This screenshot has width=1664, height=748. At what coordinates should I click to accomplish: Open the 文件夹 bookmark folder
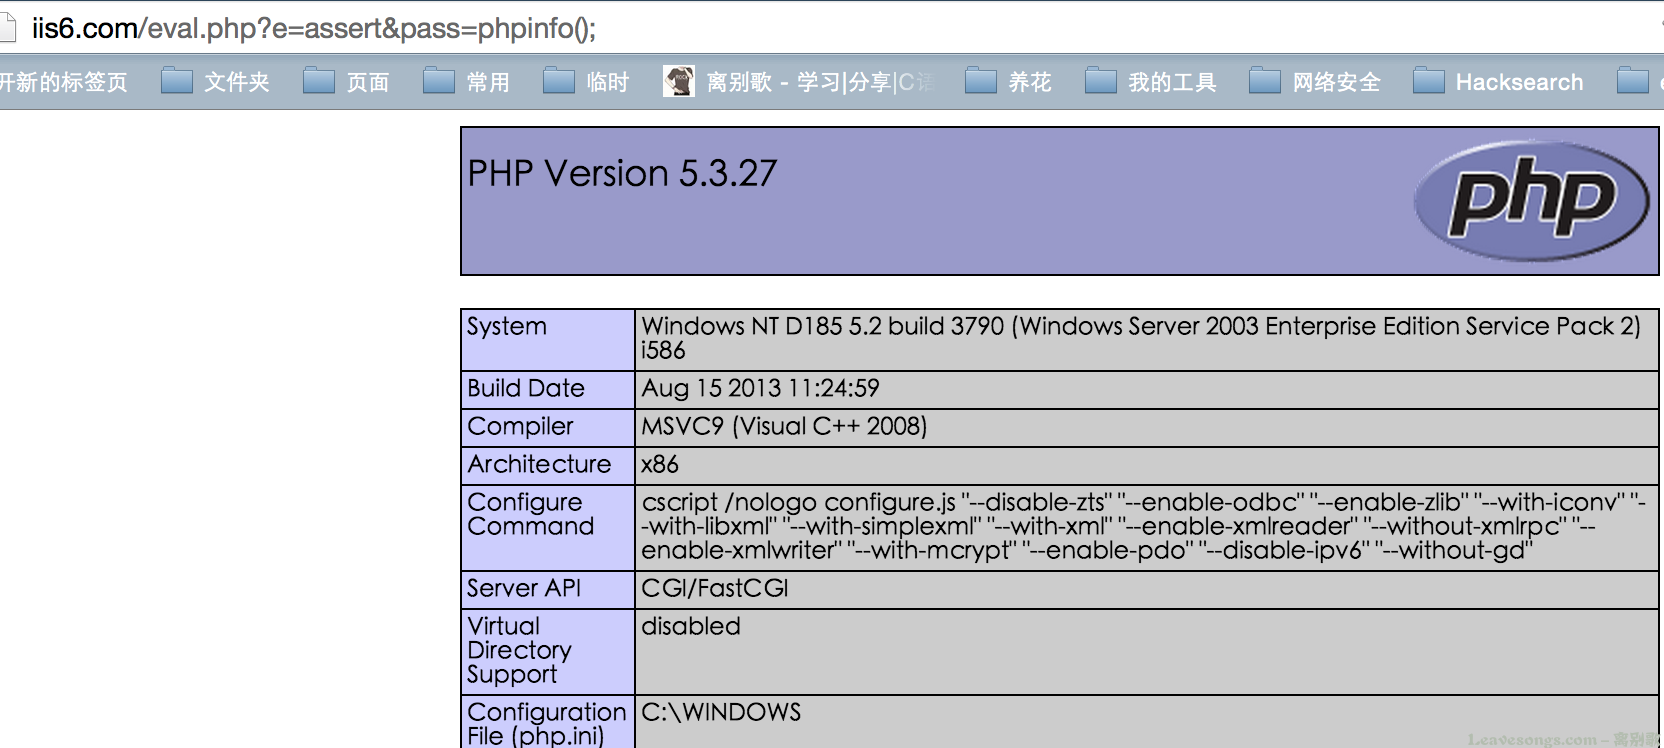pos(216,81)
